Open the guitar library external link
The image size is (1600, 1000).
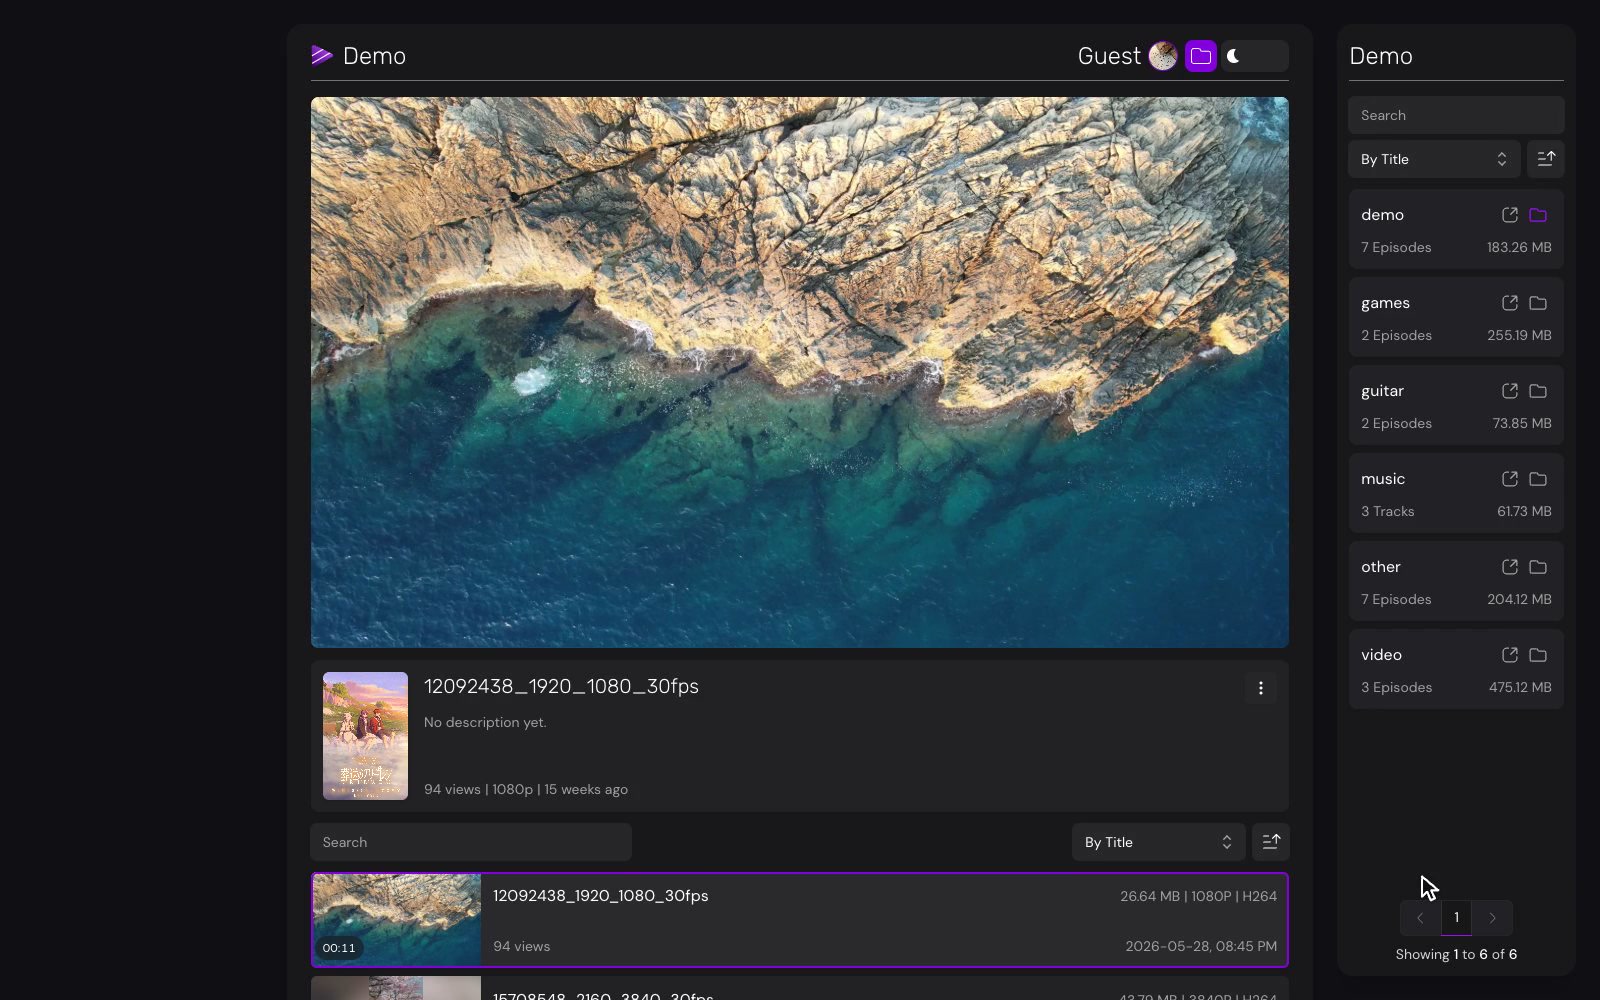pos(1510,391)
